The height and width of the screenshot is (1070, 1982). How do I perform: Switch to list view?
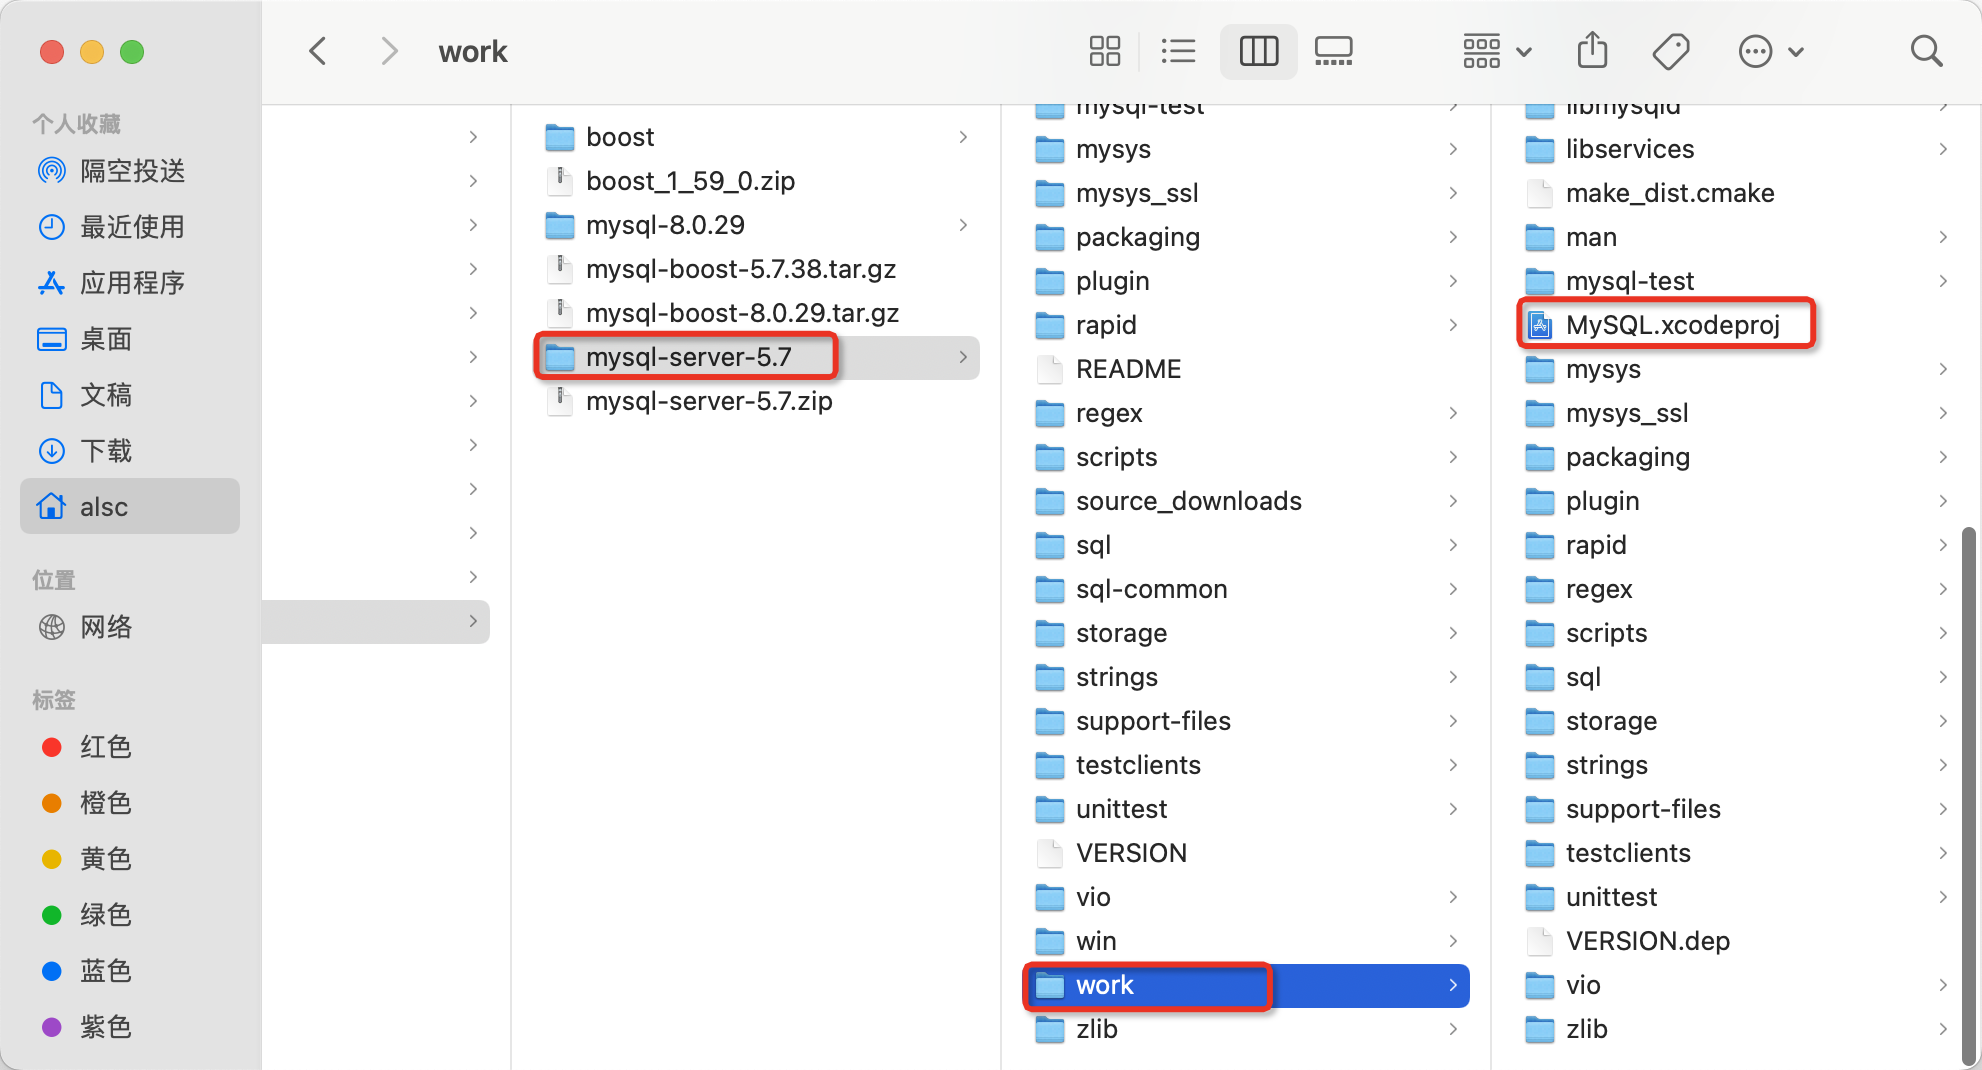1178,51
